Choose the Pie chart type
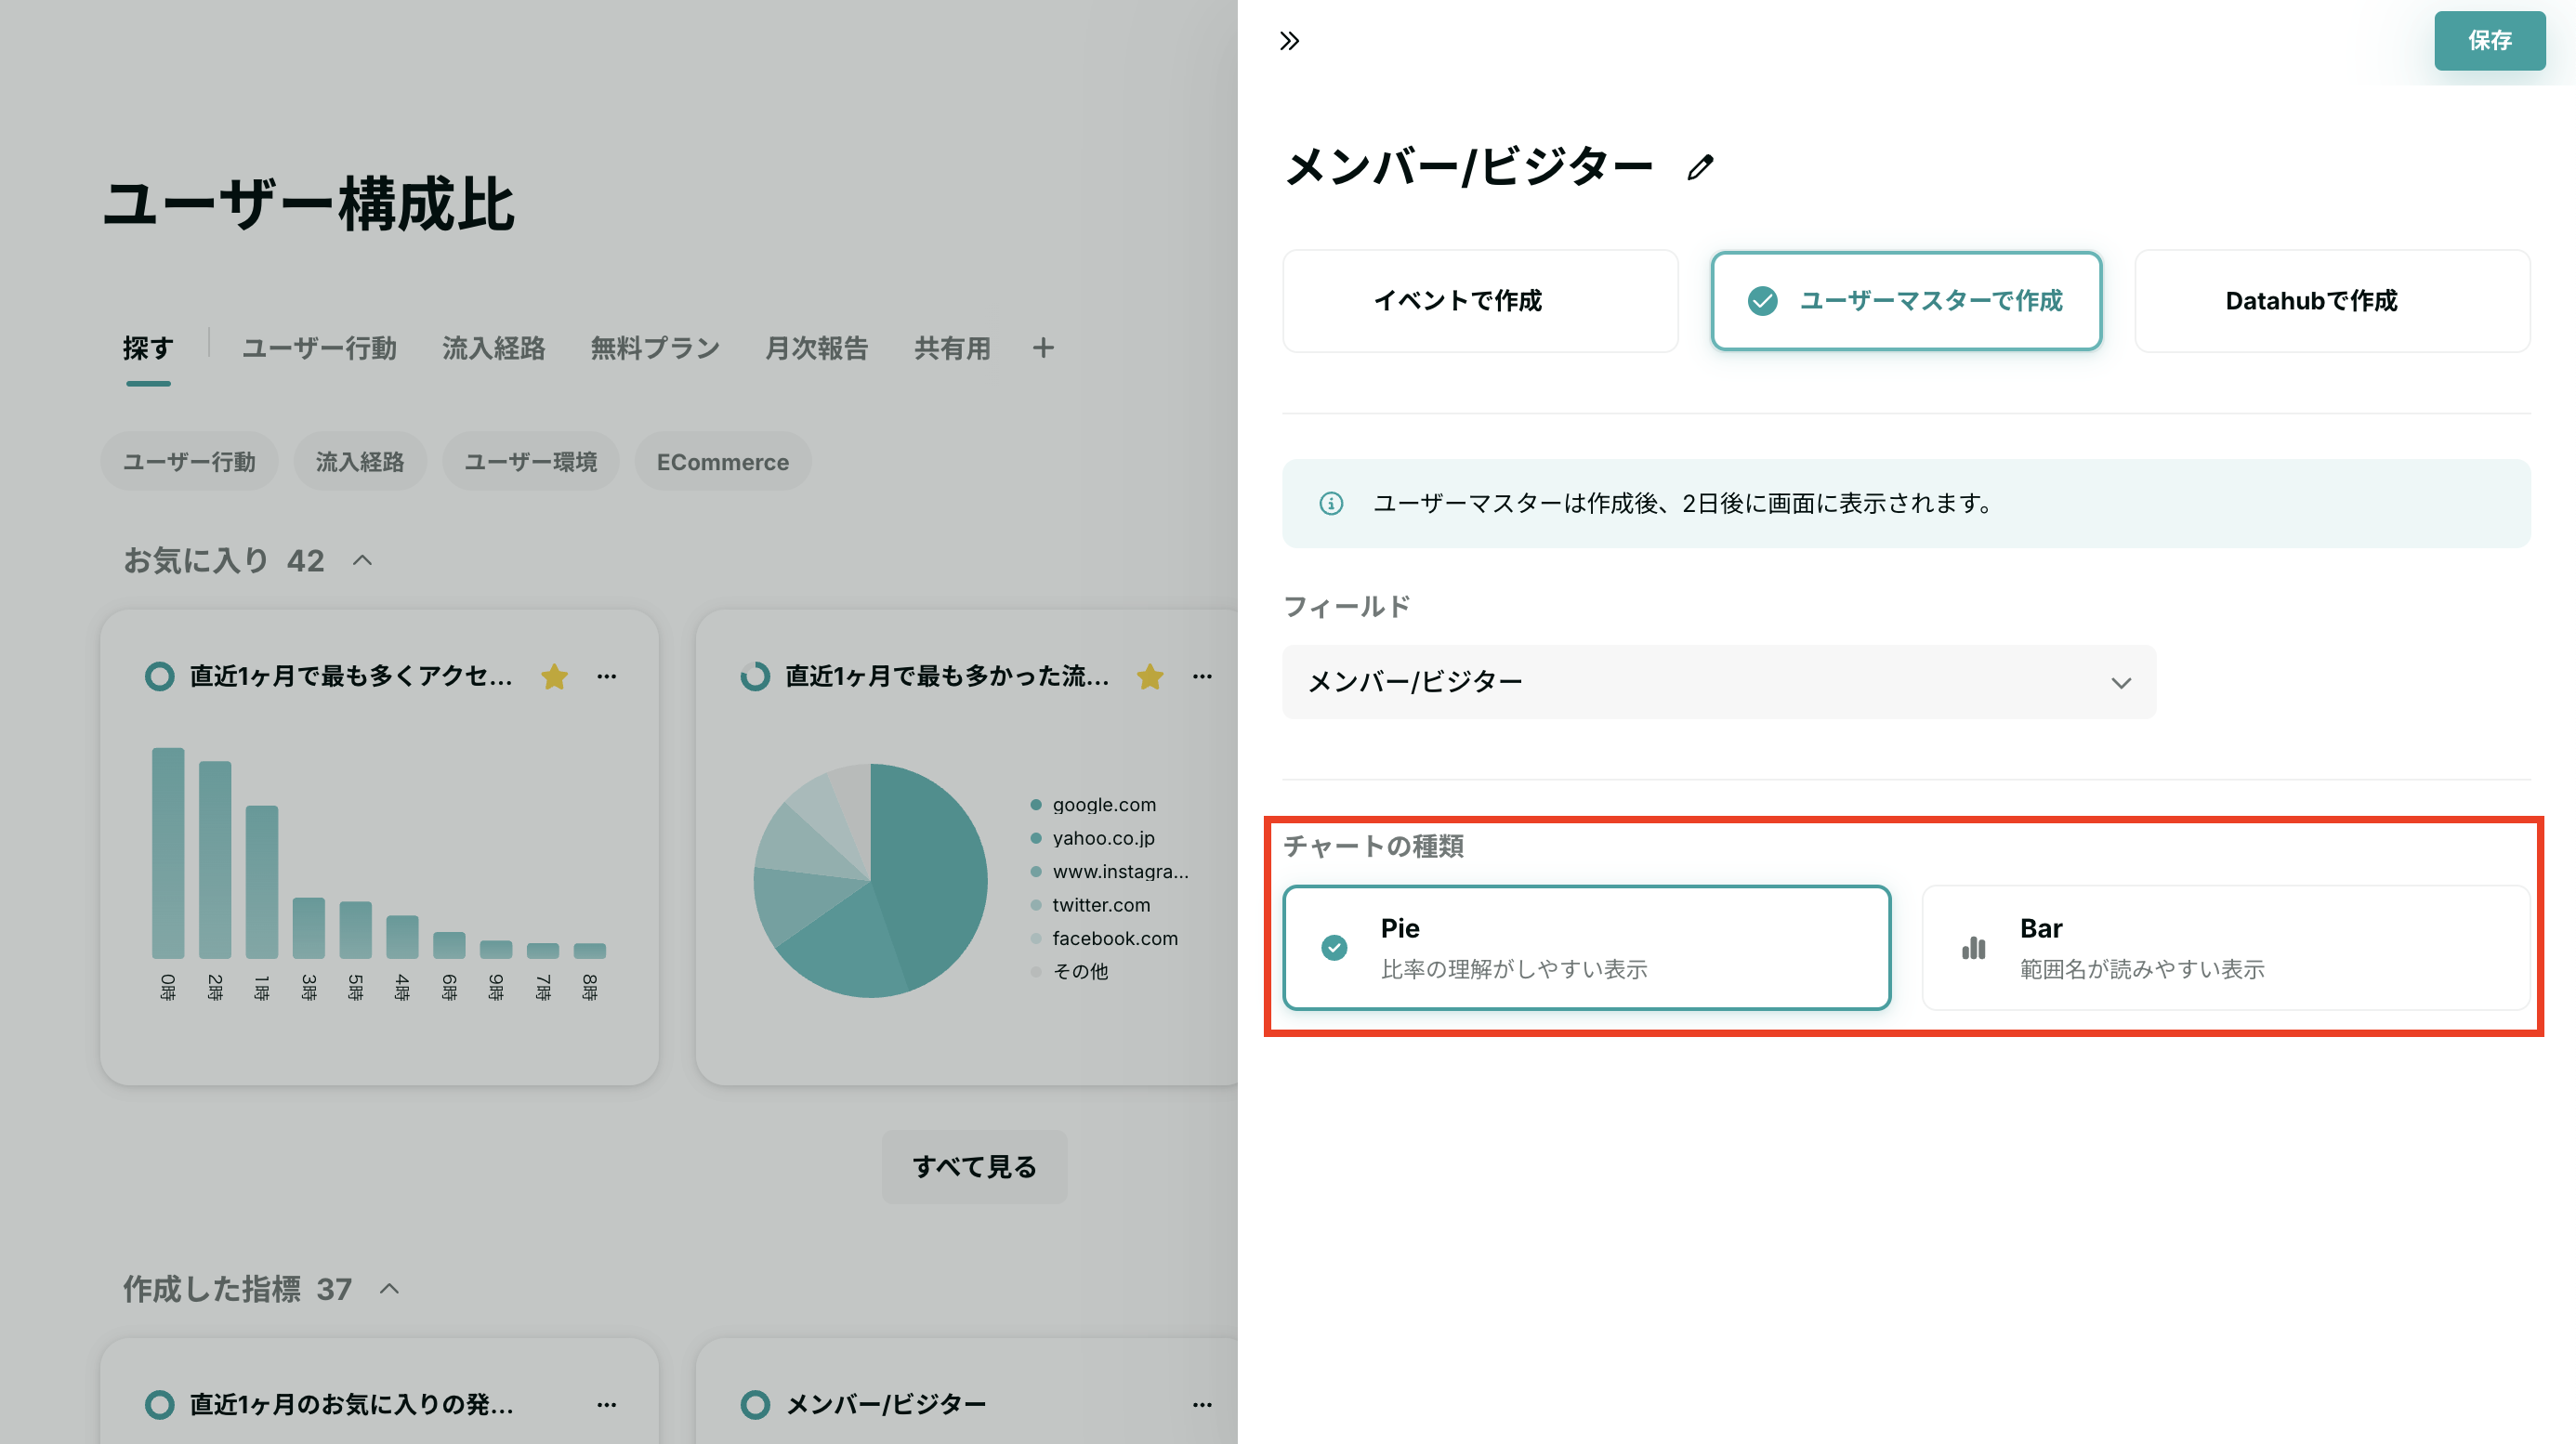The height and width of the screenshot is (1444, 2576). (1587, 948)
